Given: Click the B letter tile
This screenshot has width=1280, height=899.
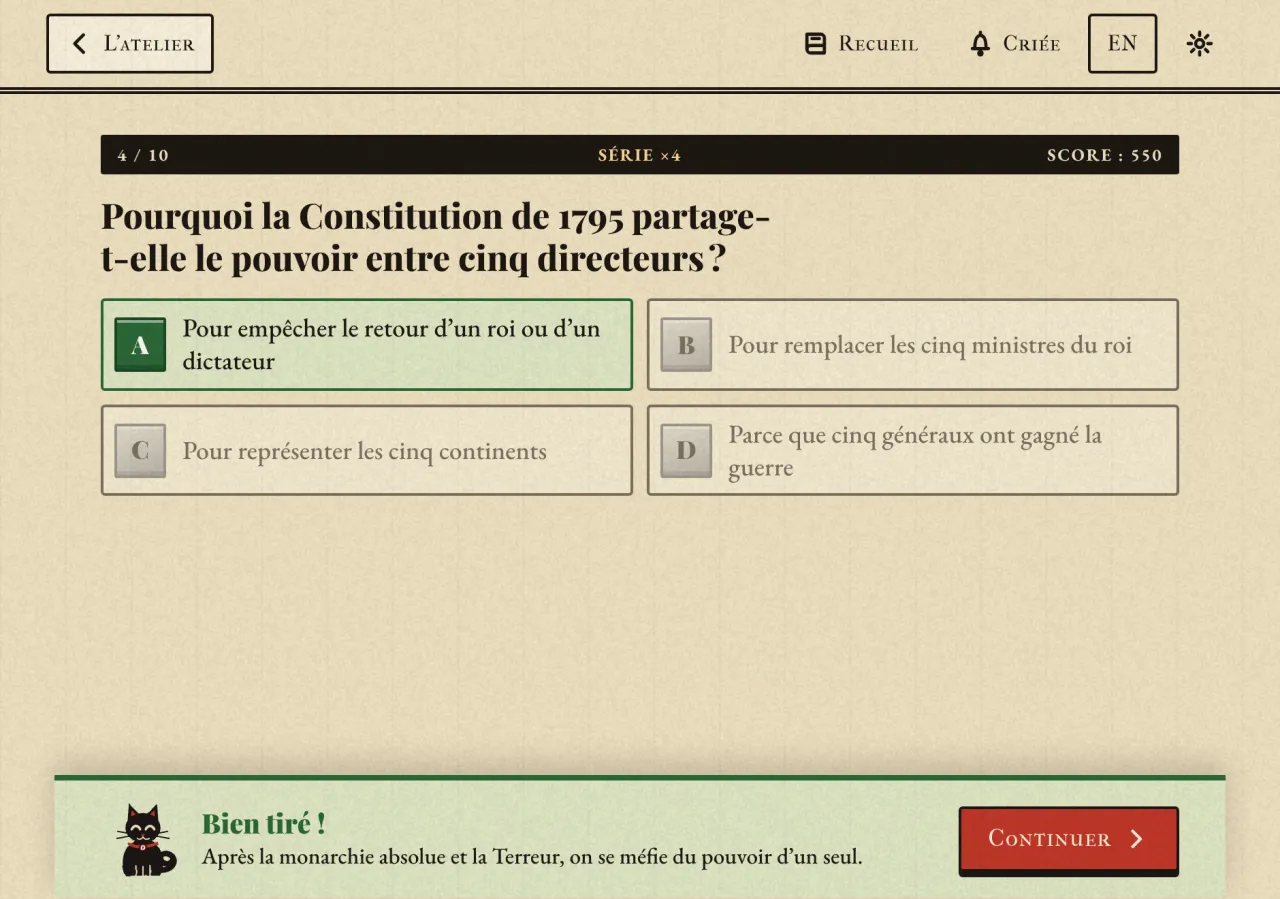Looking at the screenshot, I should coord(686,345).
